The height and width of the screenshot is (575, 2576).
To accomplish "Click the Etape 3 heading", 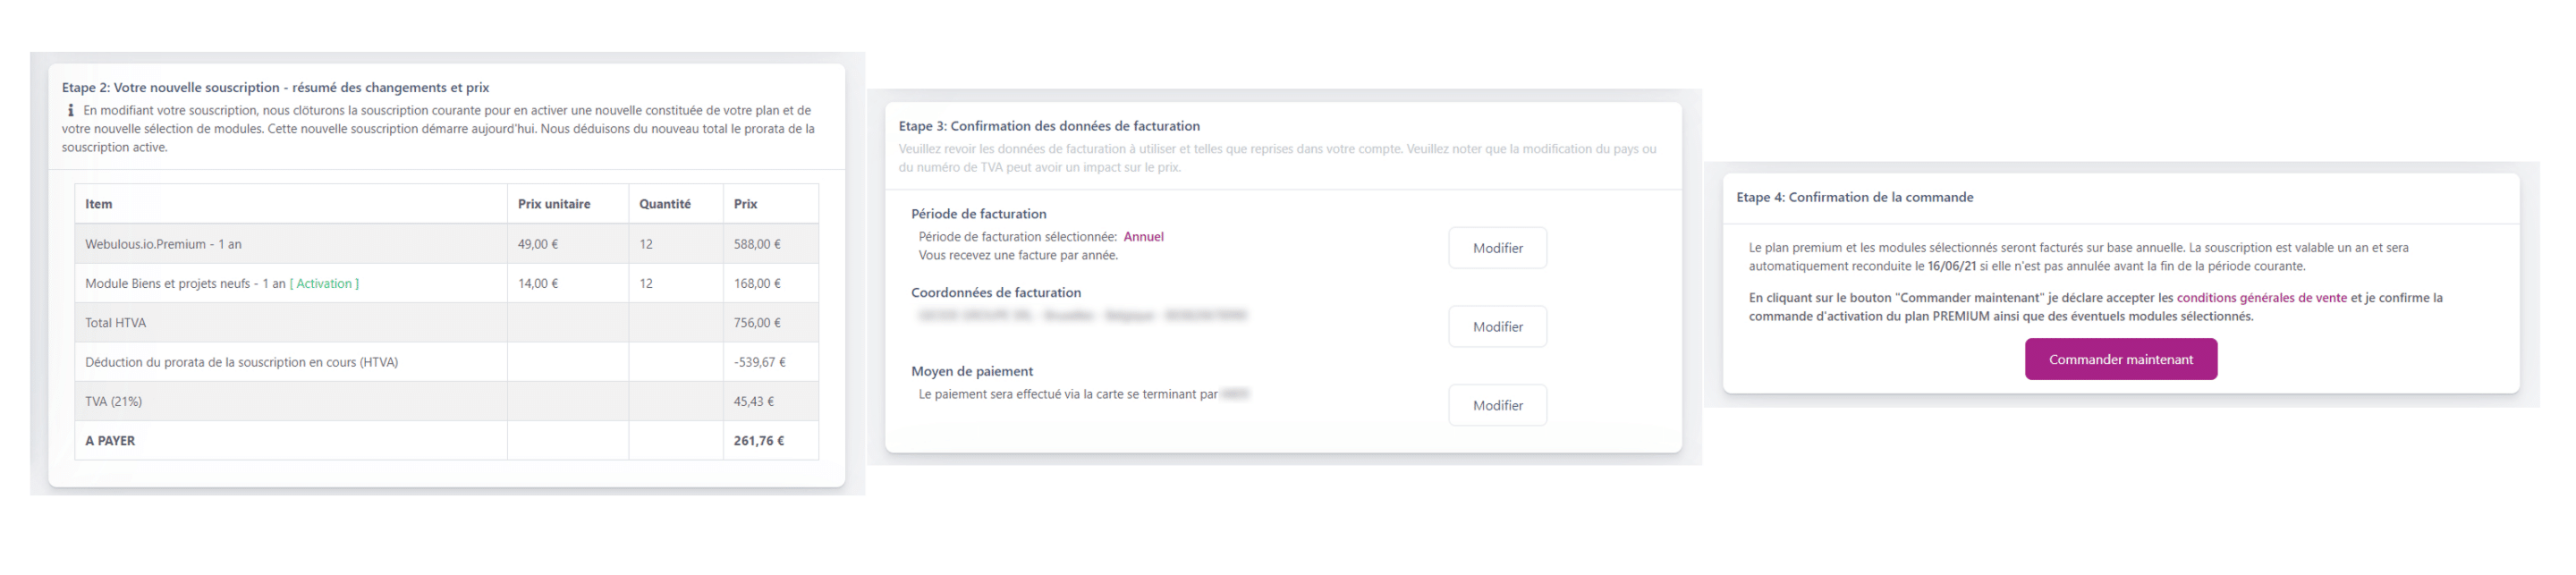I will click(x=1049, y=126).
